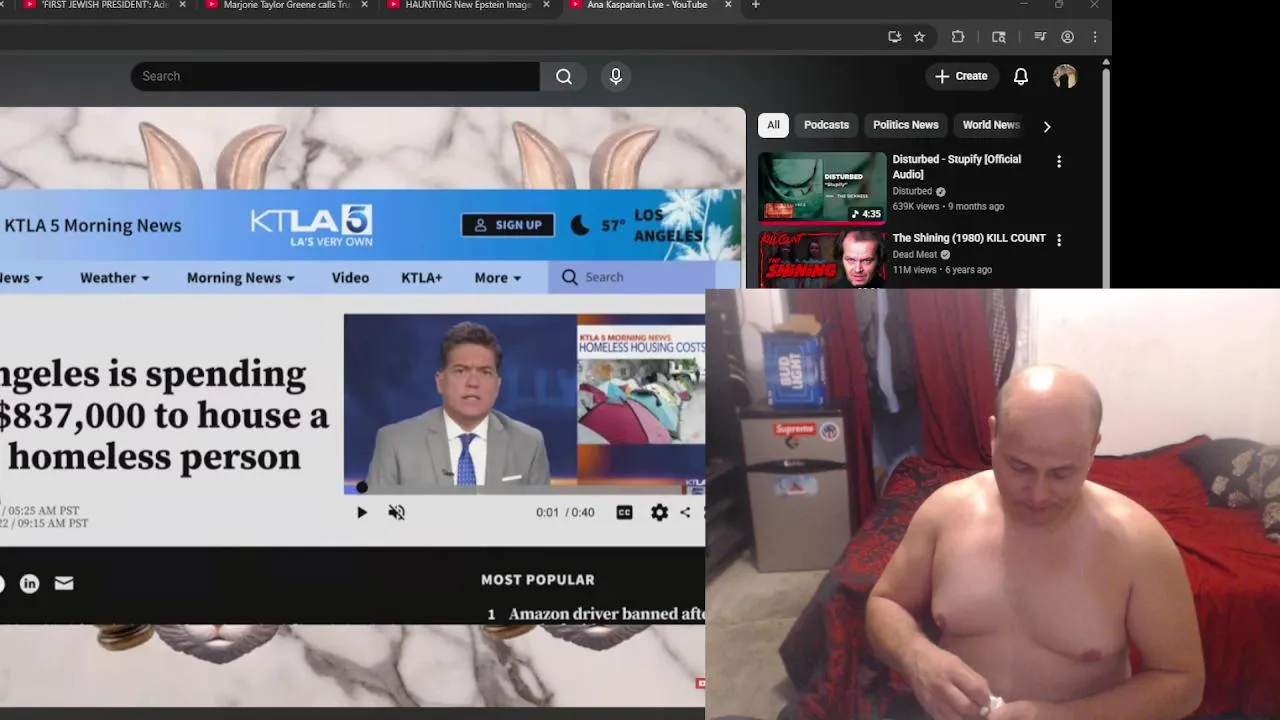Image resolution: width=1280 pixels, height=720 pixels.
Task: Click the MOST POPULAR heading
Action: 537,579
